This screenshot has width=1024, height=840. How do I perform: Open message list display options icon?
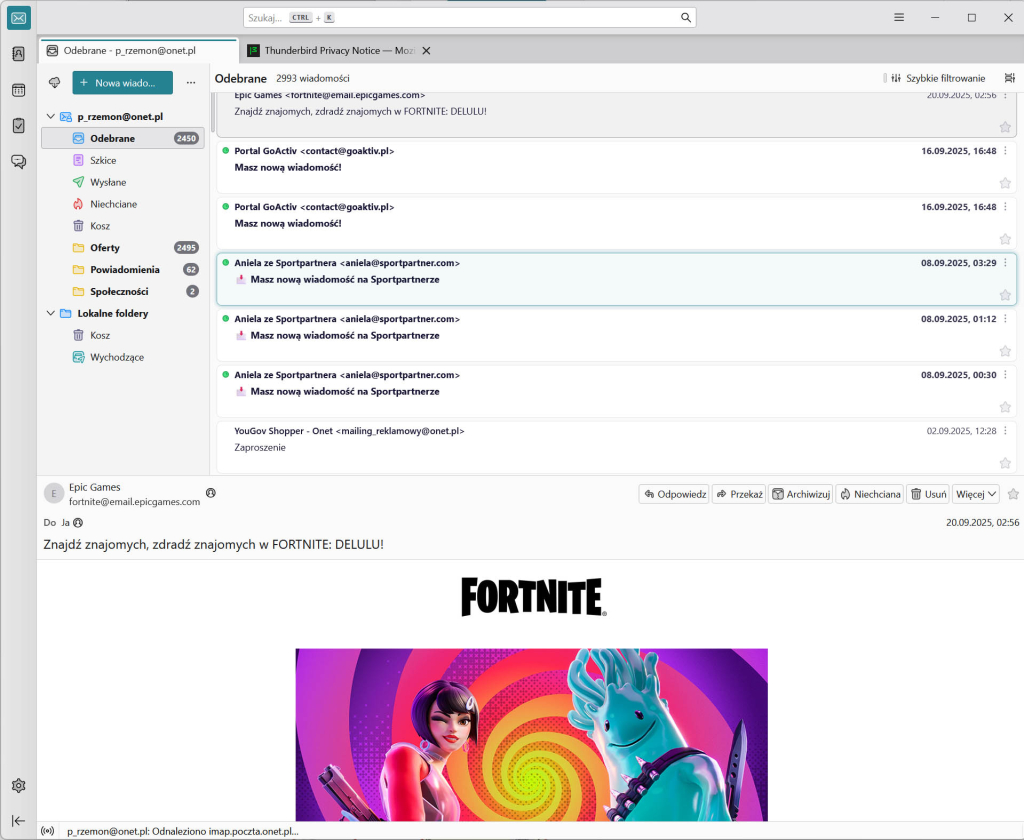[1009, 78]
